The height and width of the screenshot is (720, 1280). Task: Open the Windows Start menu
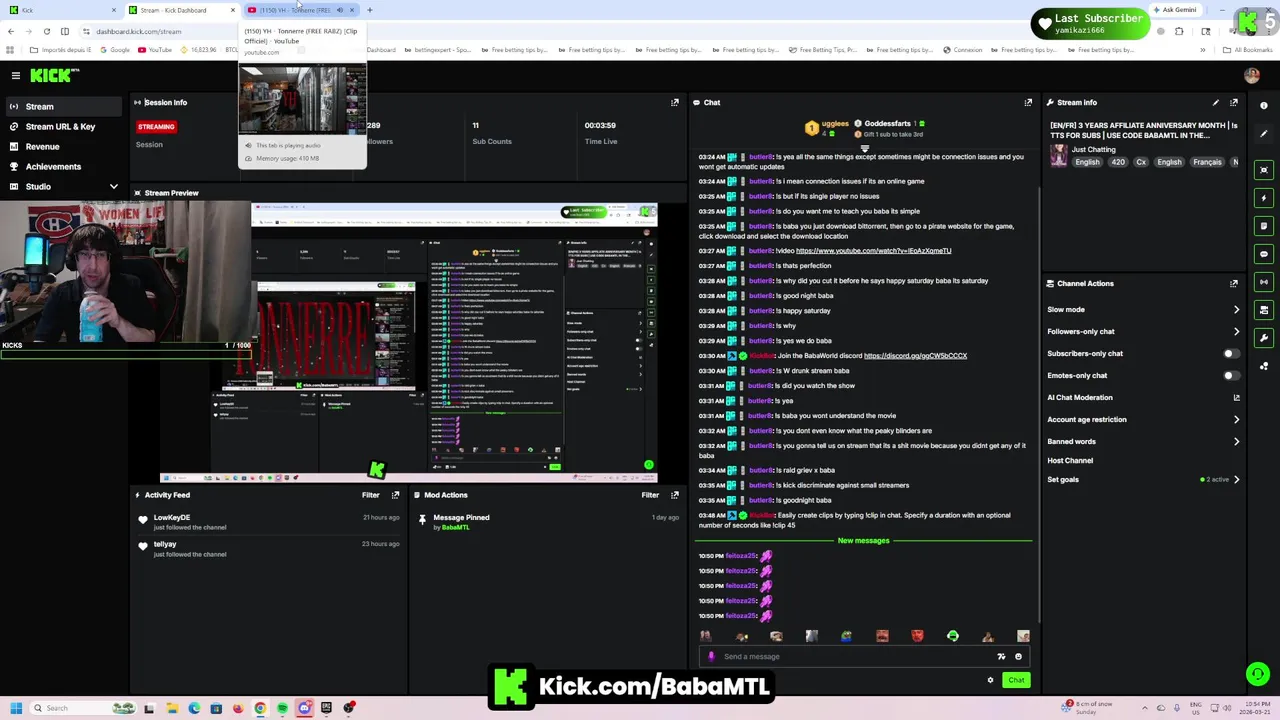(x=15, y=708)
